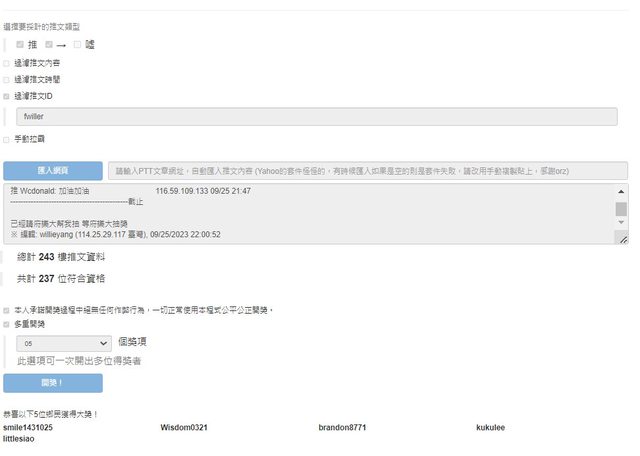
Task: Click the PTT article URL input field
Action: [x=367, y=171]
